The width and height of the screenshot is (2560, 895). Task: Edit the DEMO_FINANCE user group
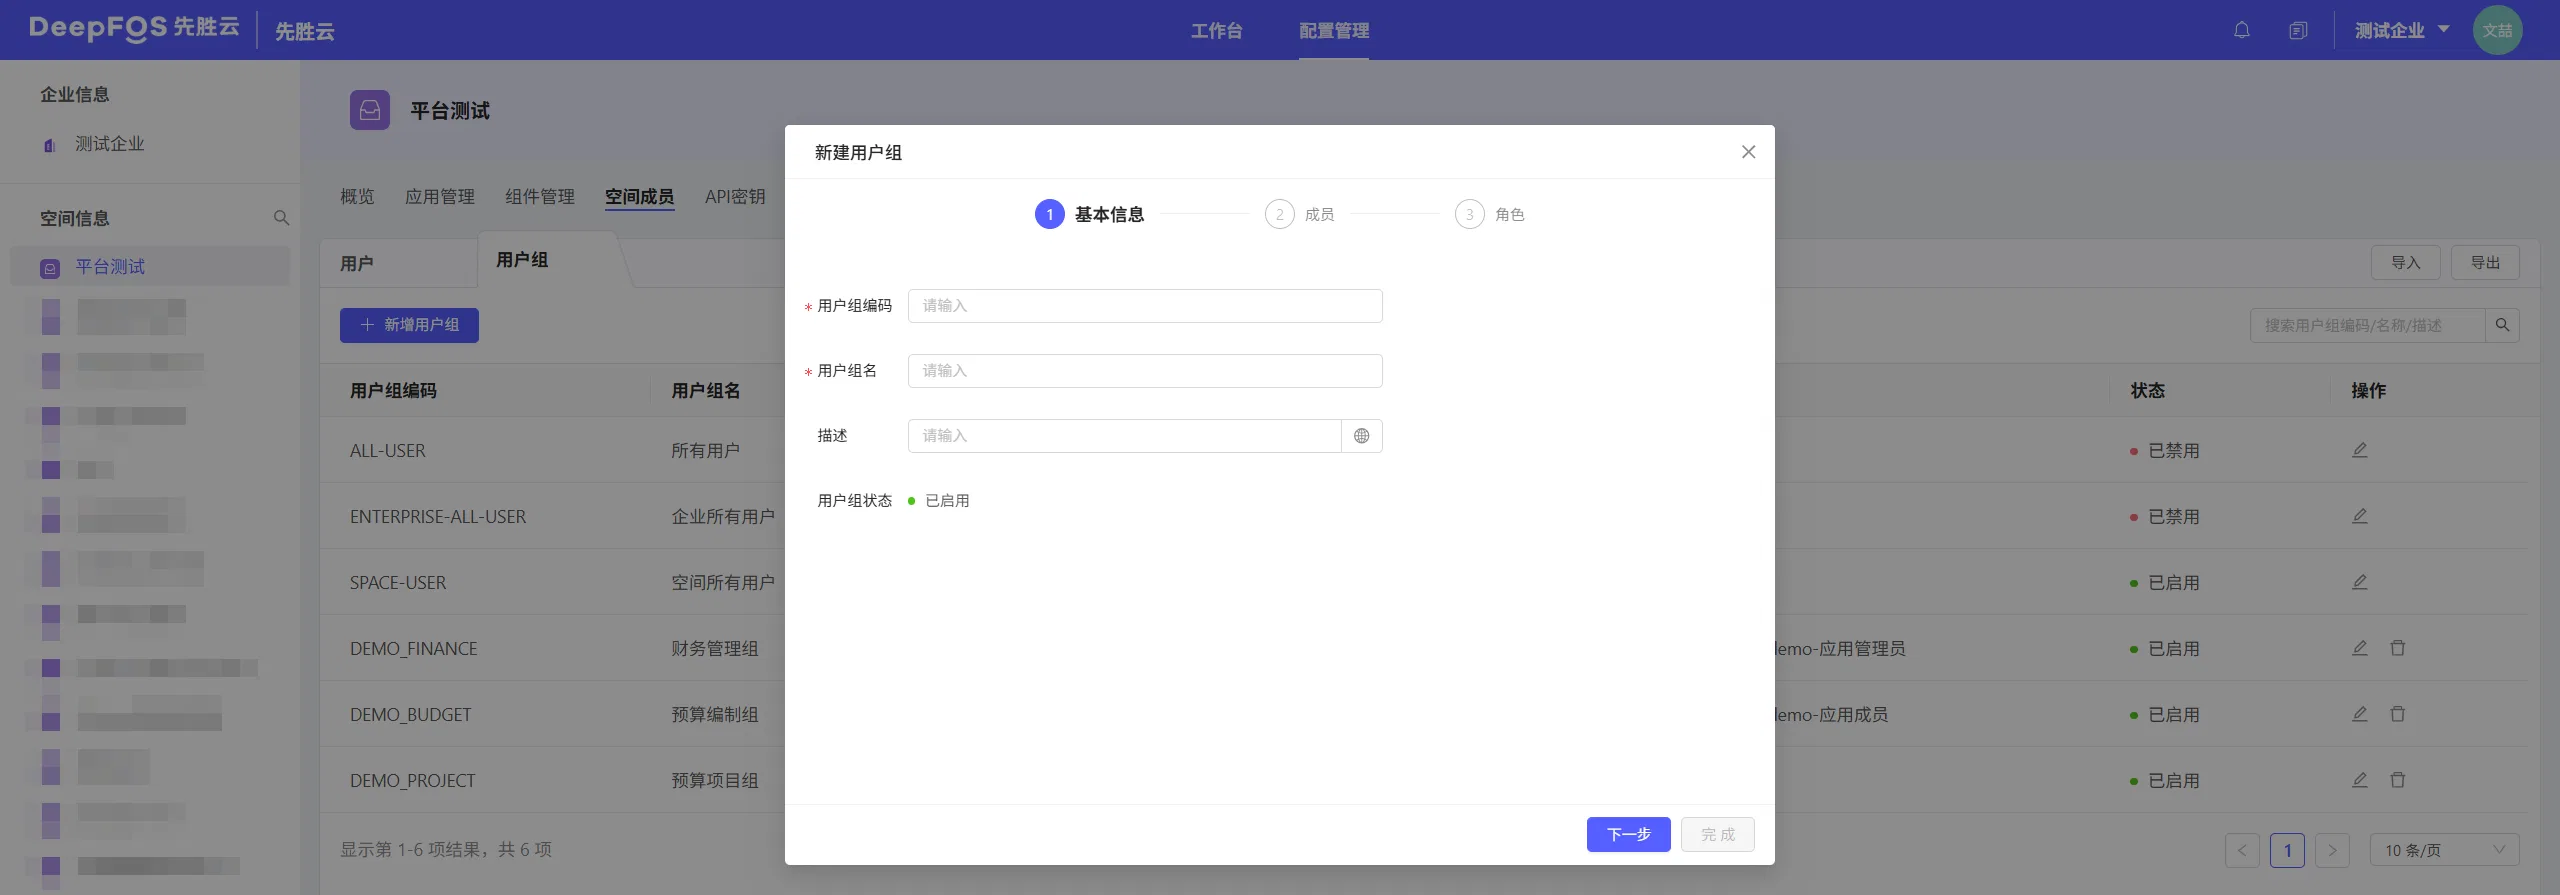pyautogui.click(x=2359, y=648)
